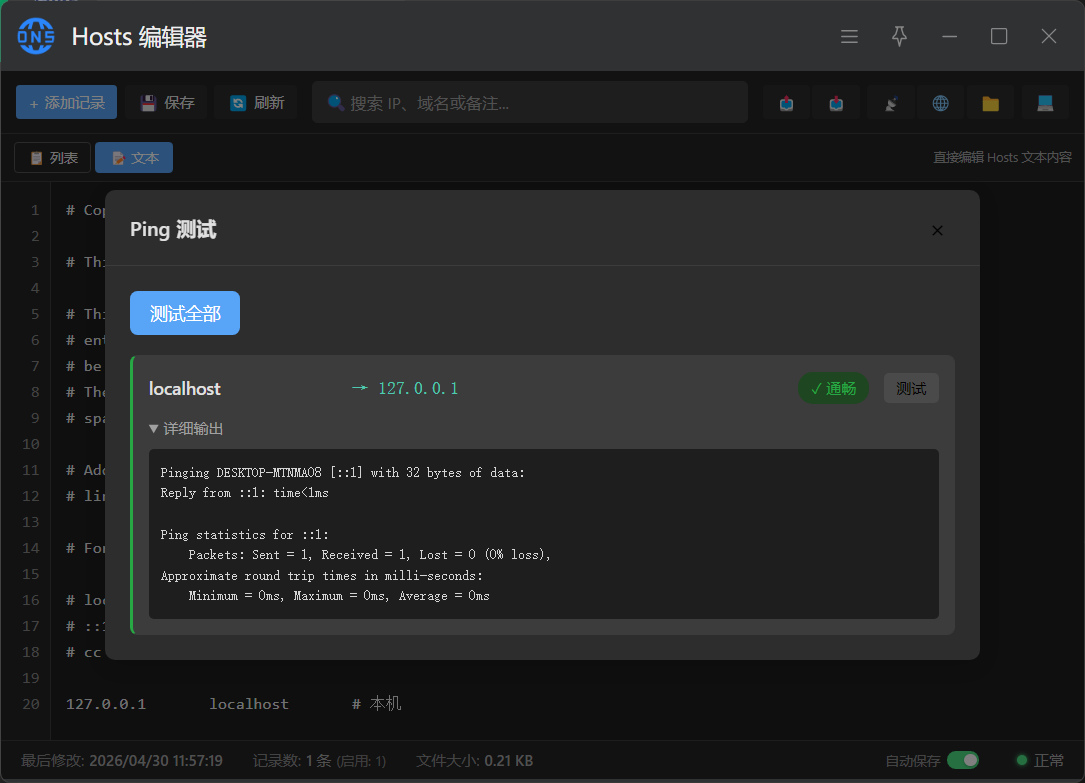Click the 'Ping statistics for ::1' line
Viewport: 1085px width, 783px height.
coord(244,535)
